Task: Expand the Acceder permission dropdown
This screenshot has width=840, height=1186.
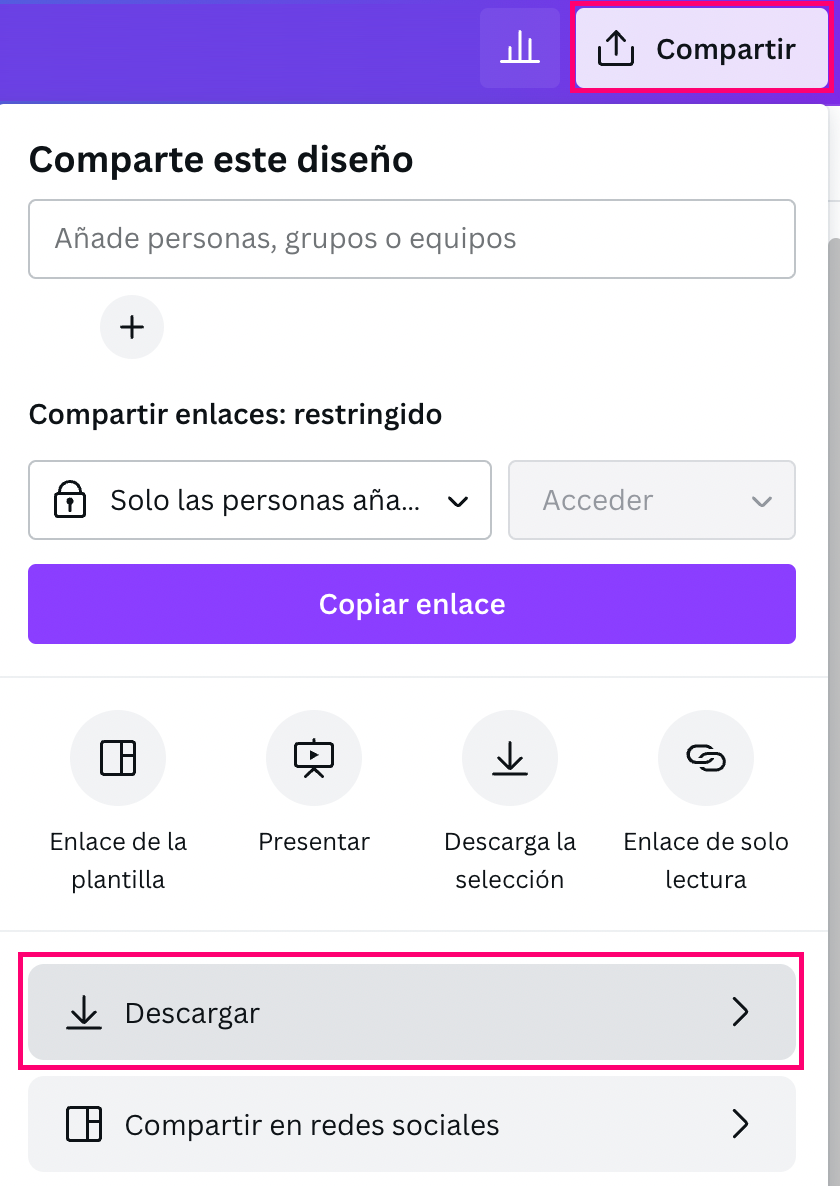Action: pyautogui.click(x=652, y=500)
